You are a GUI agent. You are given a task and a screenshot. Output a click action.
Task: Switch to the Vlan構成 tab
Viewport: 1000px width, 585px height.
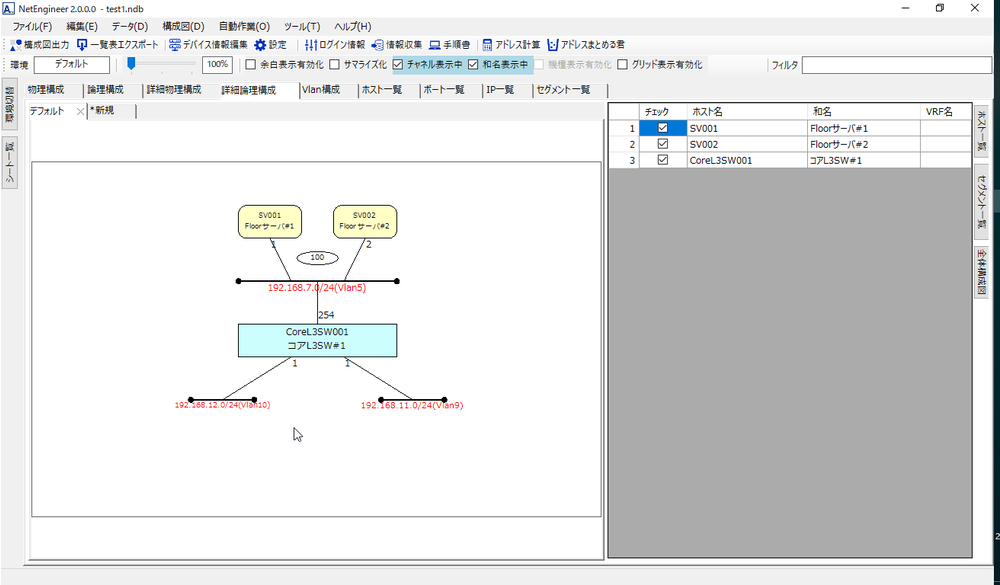321,90
